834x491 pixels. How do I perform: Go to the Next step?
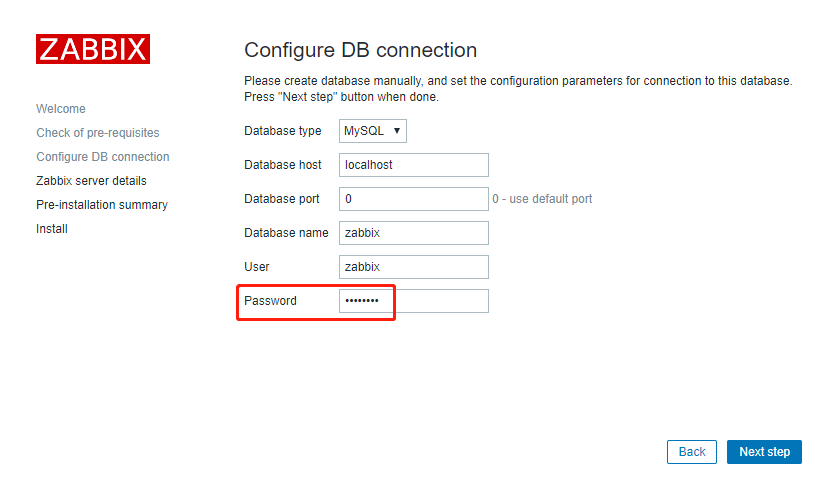click(764, 452)
